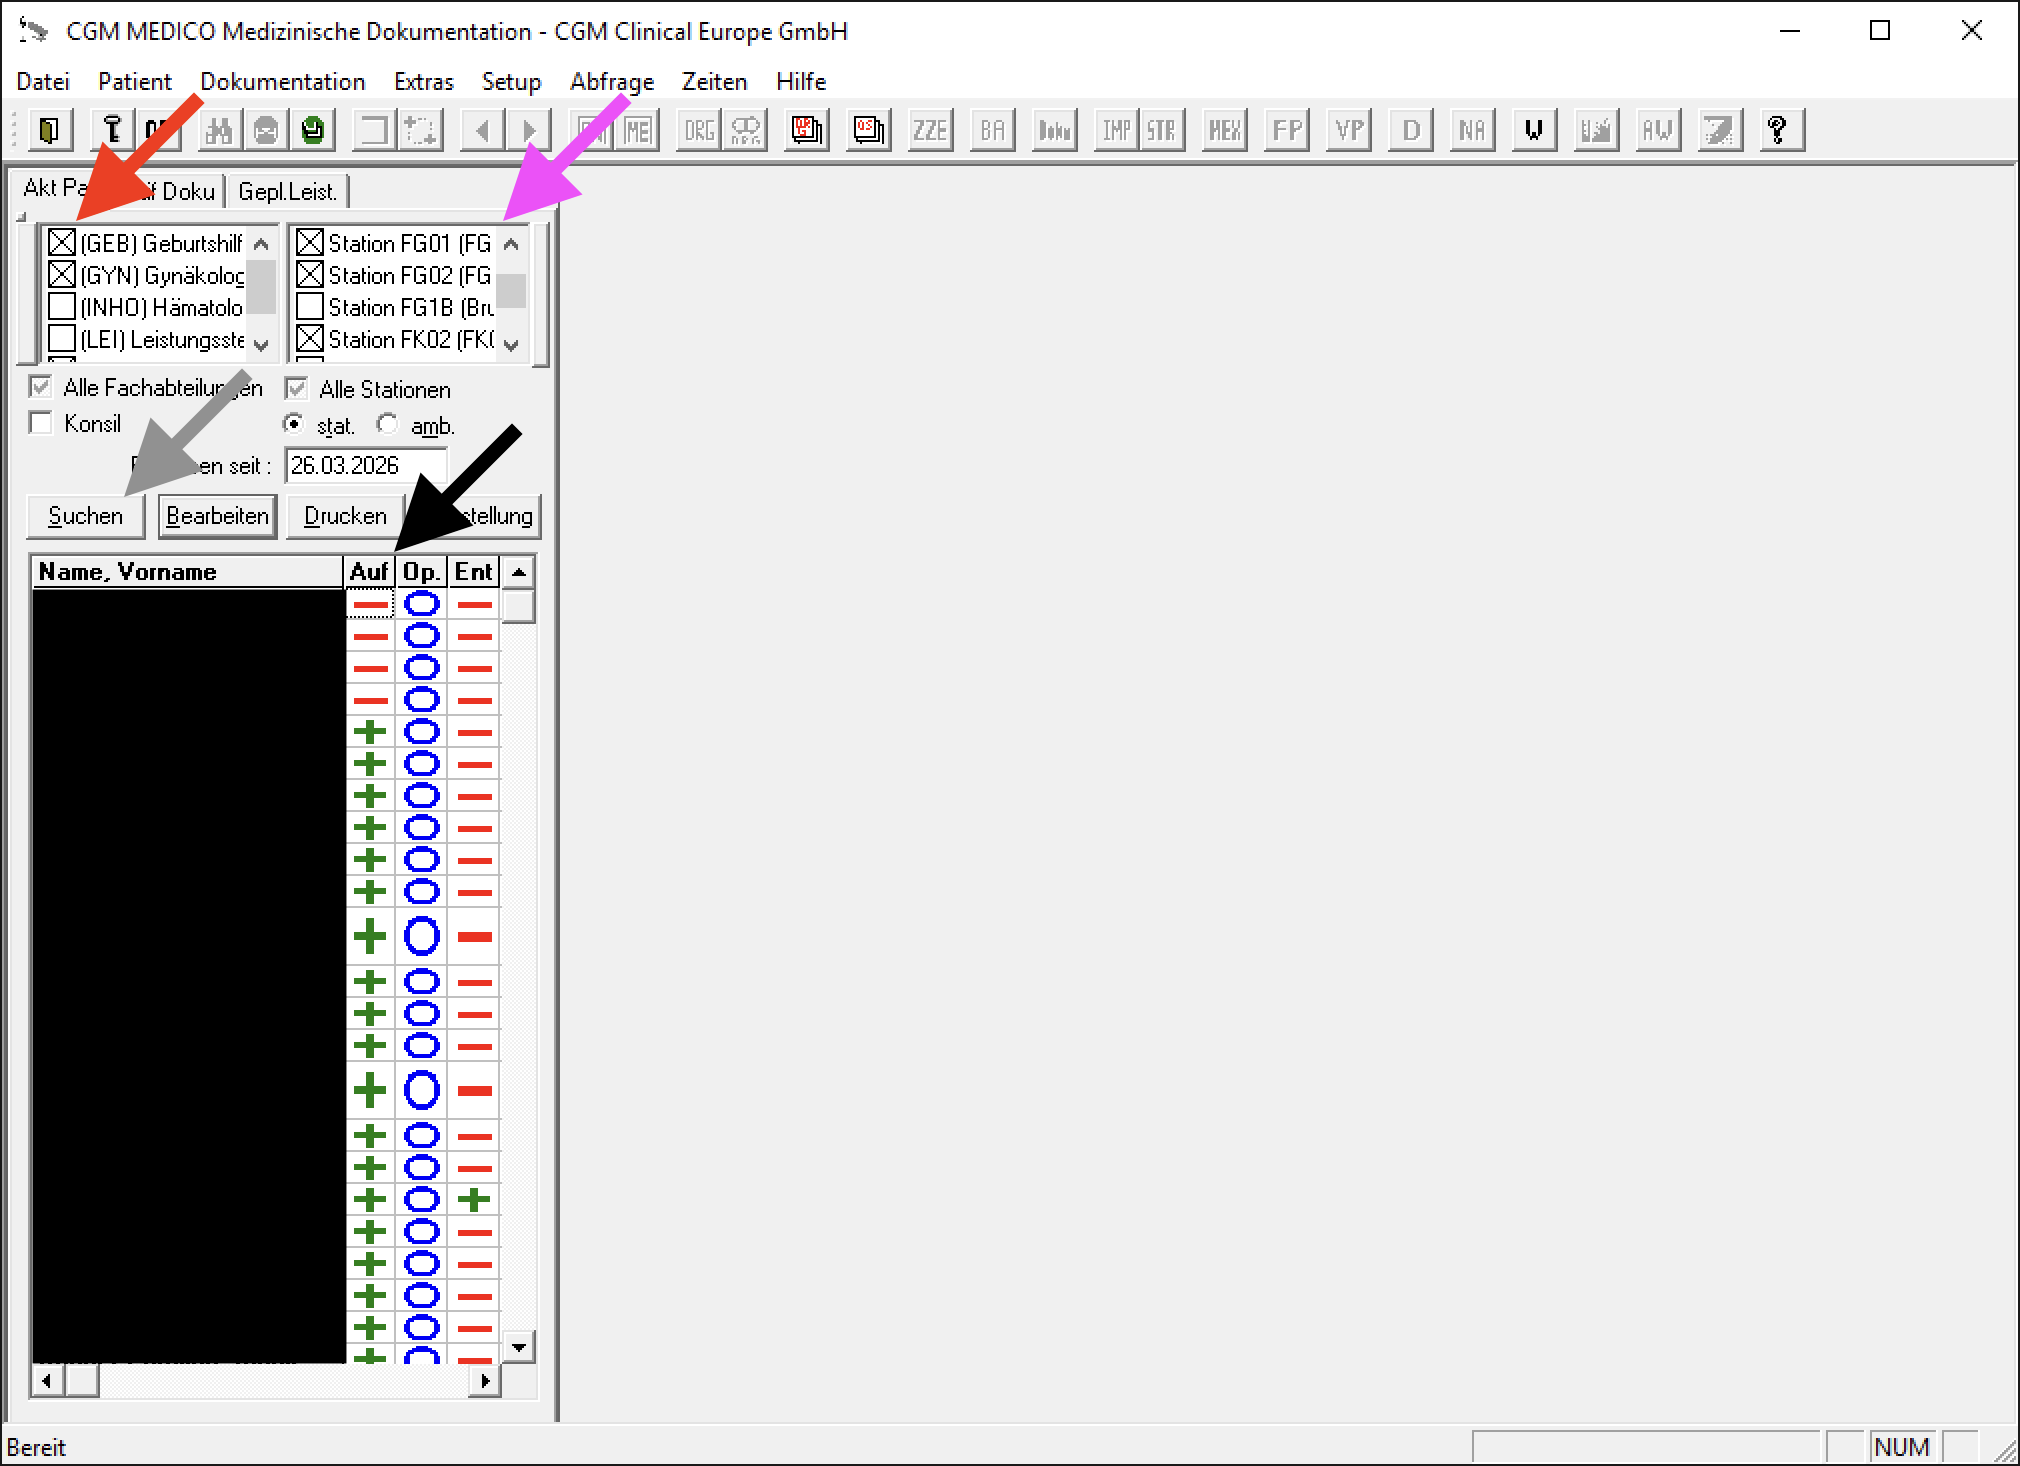
Task: Open the Dokumentation menu
Action: point(282,82)
